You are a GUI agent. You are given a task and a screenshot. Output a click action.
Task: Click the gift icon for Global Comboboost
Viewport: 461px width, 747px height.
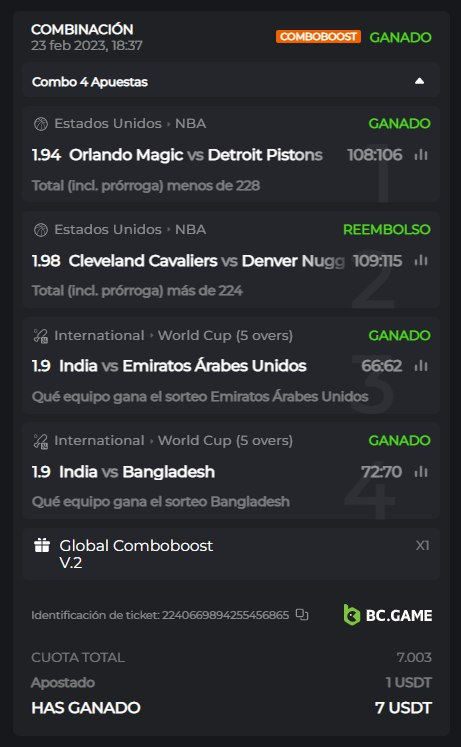point(42,545)
